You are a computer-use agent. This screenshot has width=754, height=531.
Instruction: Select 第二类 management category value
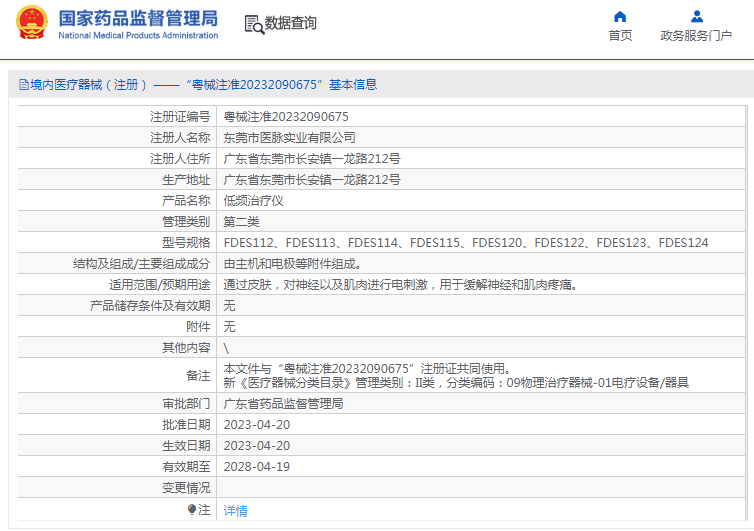tap(241, 222)
